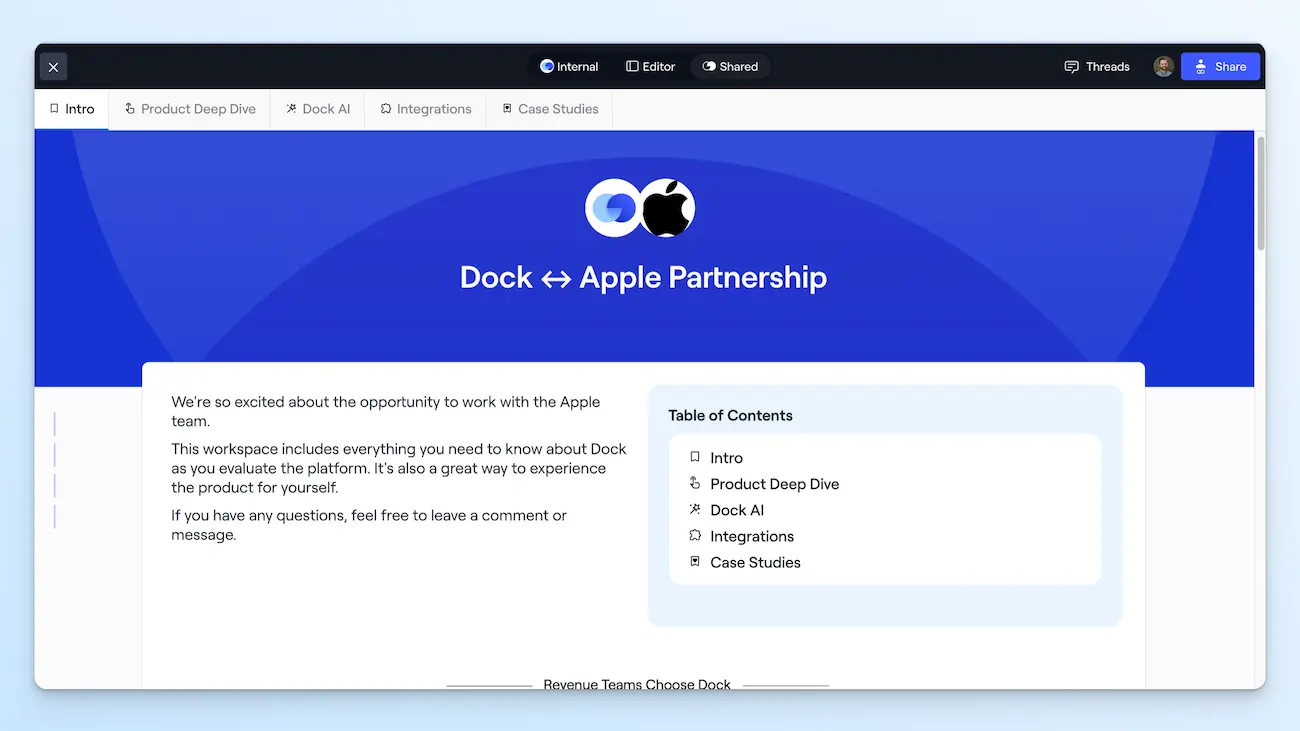This screenshot has width=1300, height=731.
Task: Click magic wand icon beside Dock AI in contents
Action: point(695,509)
